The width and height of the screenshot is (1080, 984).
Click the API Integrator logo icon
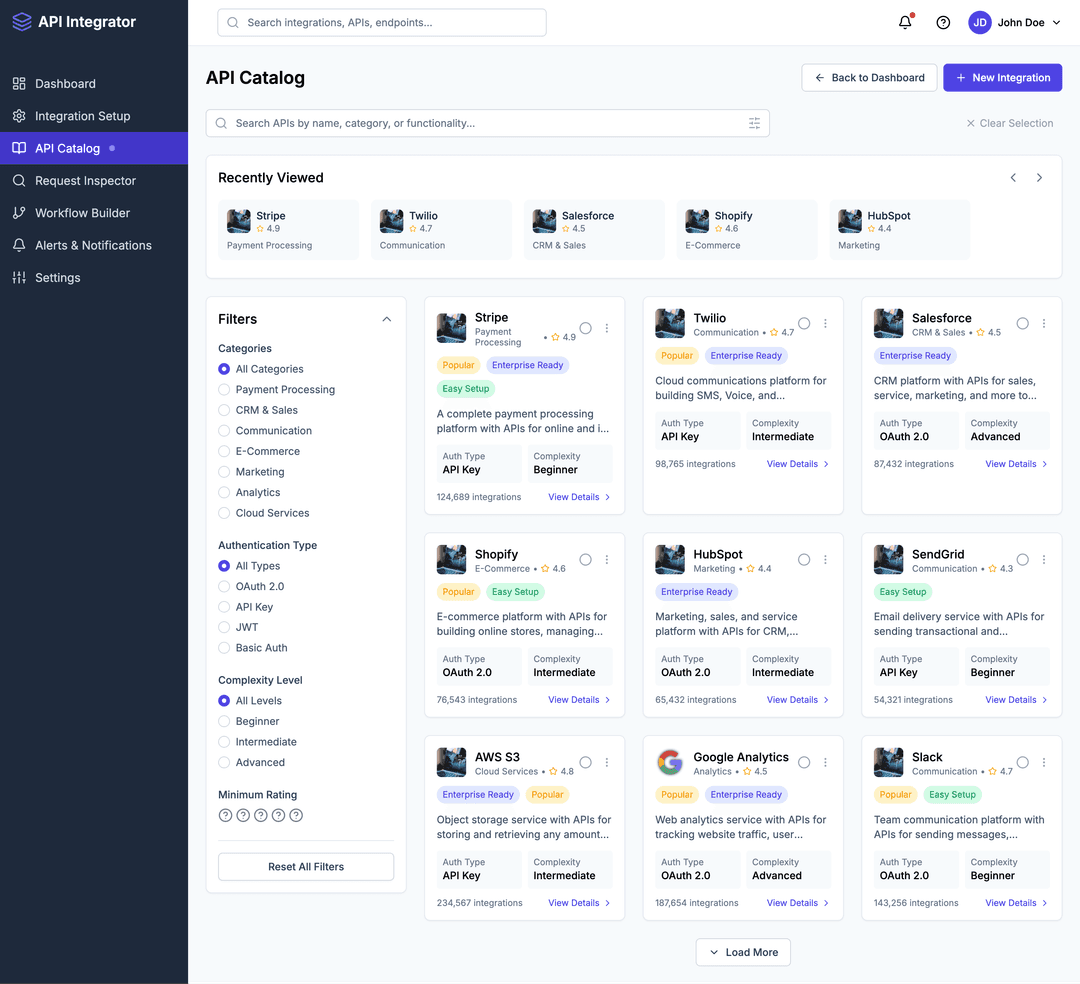pos(21,21)
